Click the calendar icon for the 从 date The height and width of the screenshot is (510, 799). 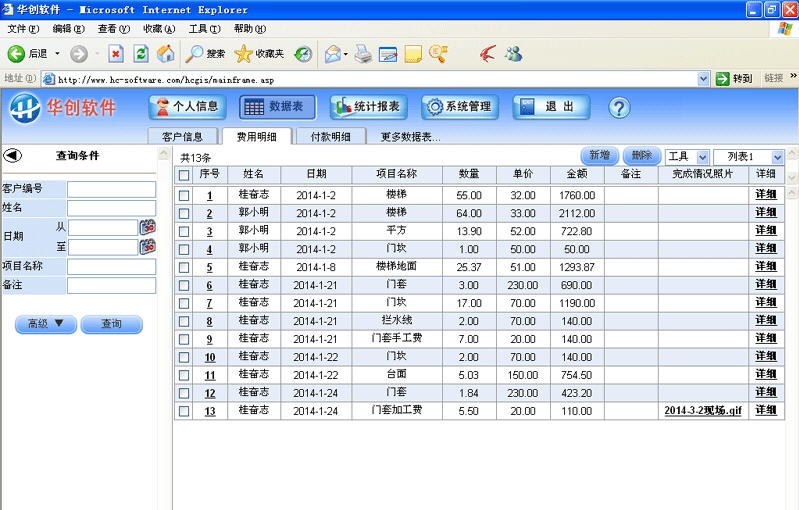point(148,227)
